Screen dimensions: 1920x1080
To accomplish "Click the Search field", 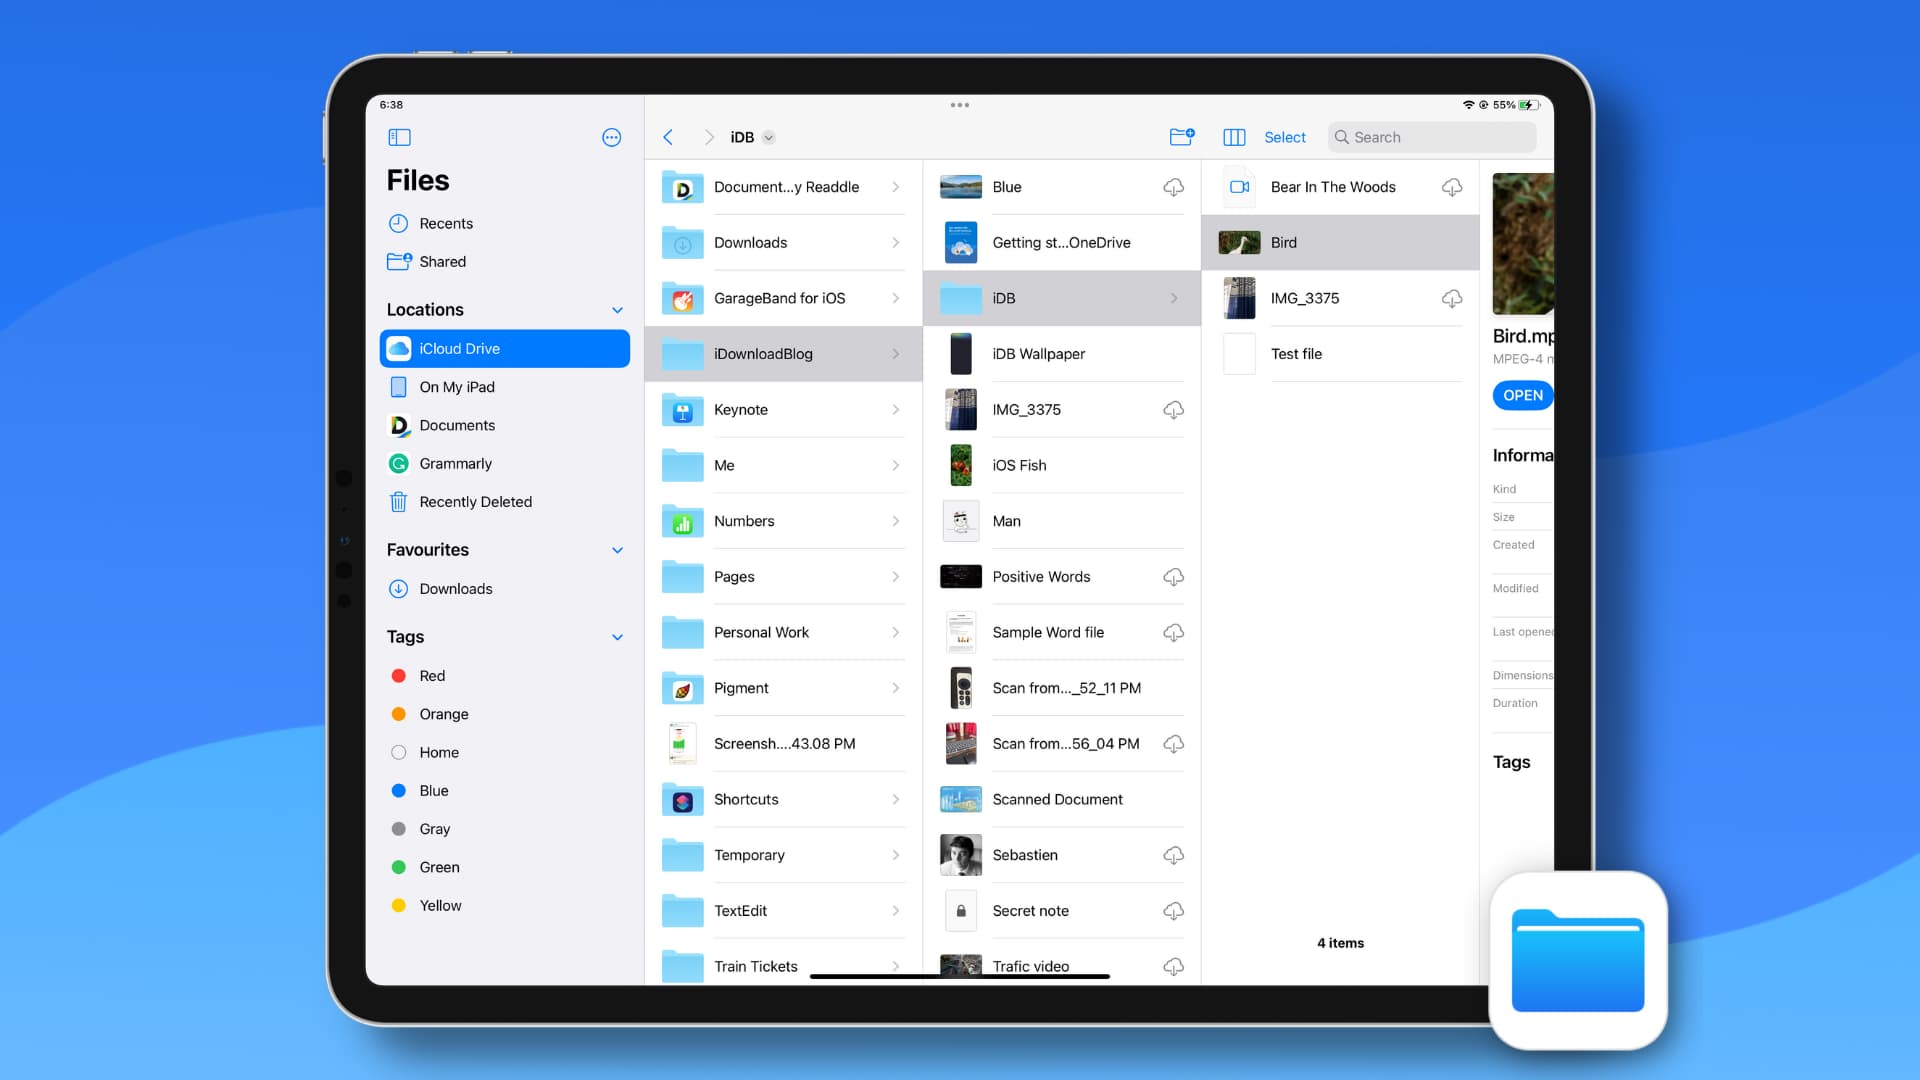I will pyautogui.click(x=1432, y=137).
